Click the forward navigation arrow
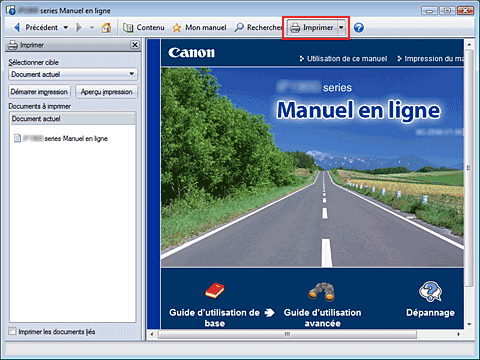 pos(79,28)
